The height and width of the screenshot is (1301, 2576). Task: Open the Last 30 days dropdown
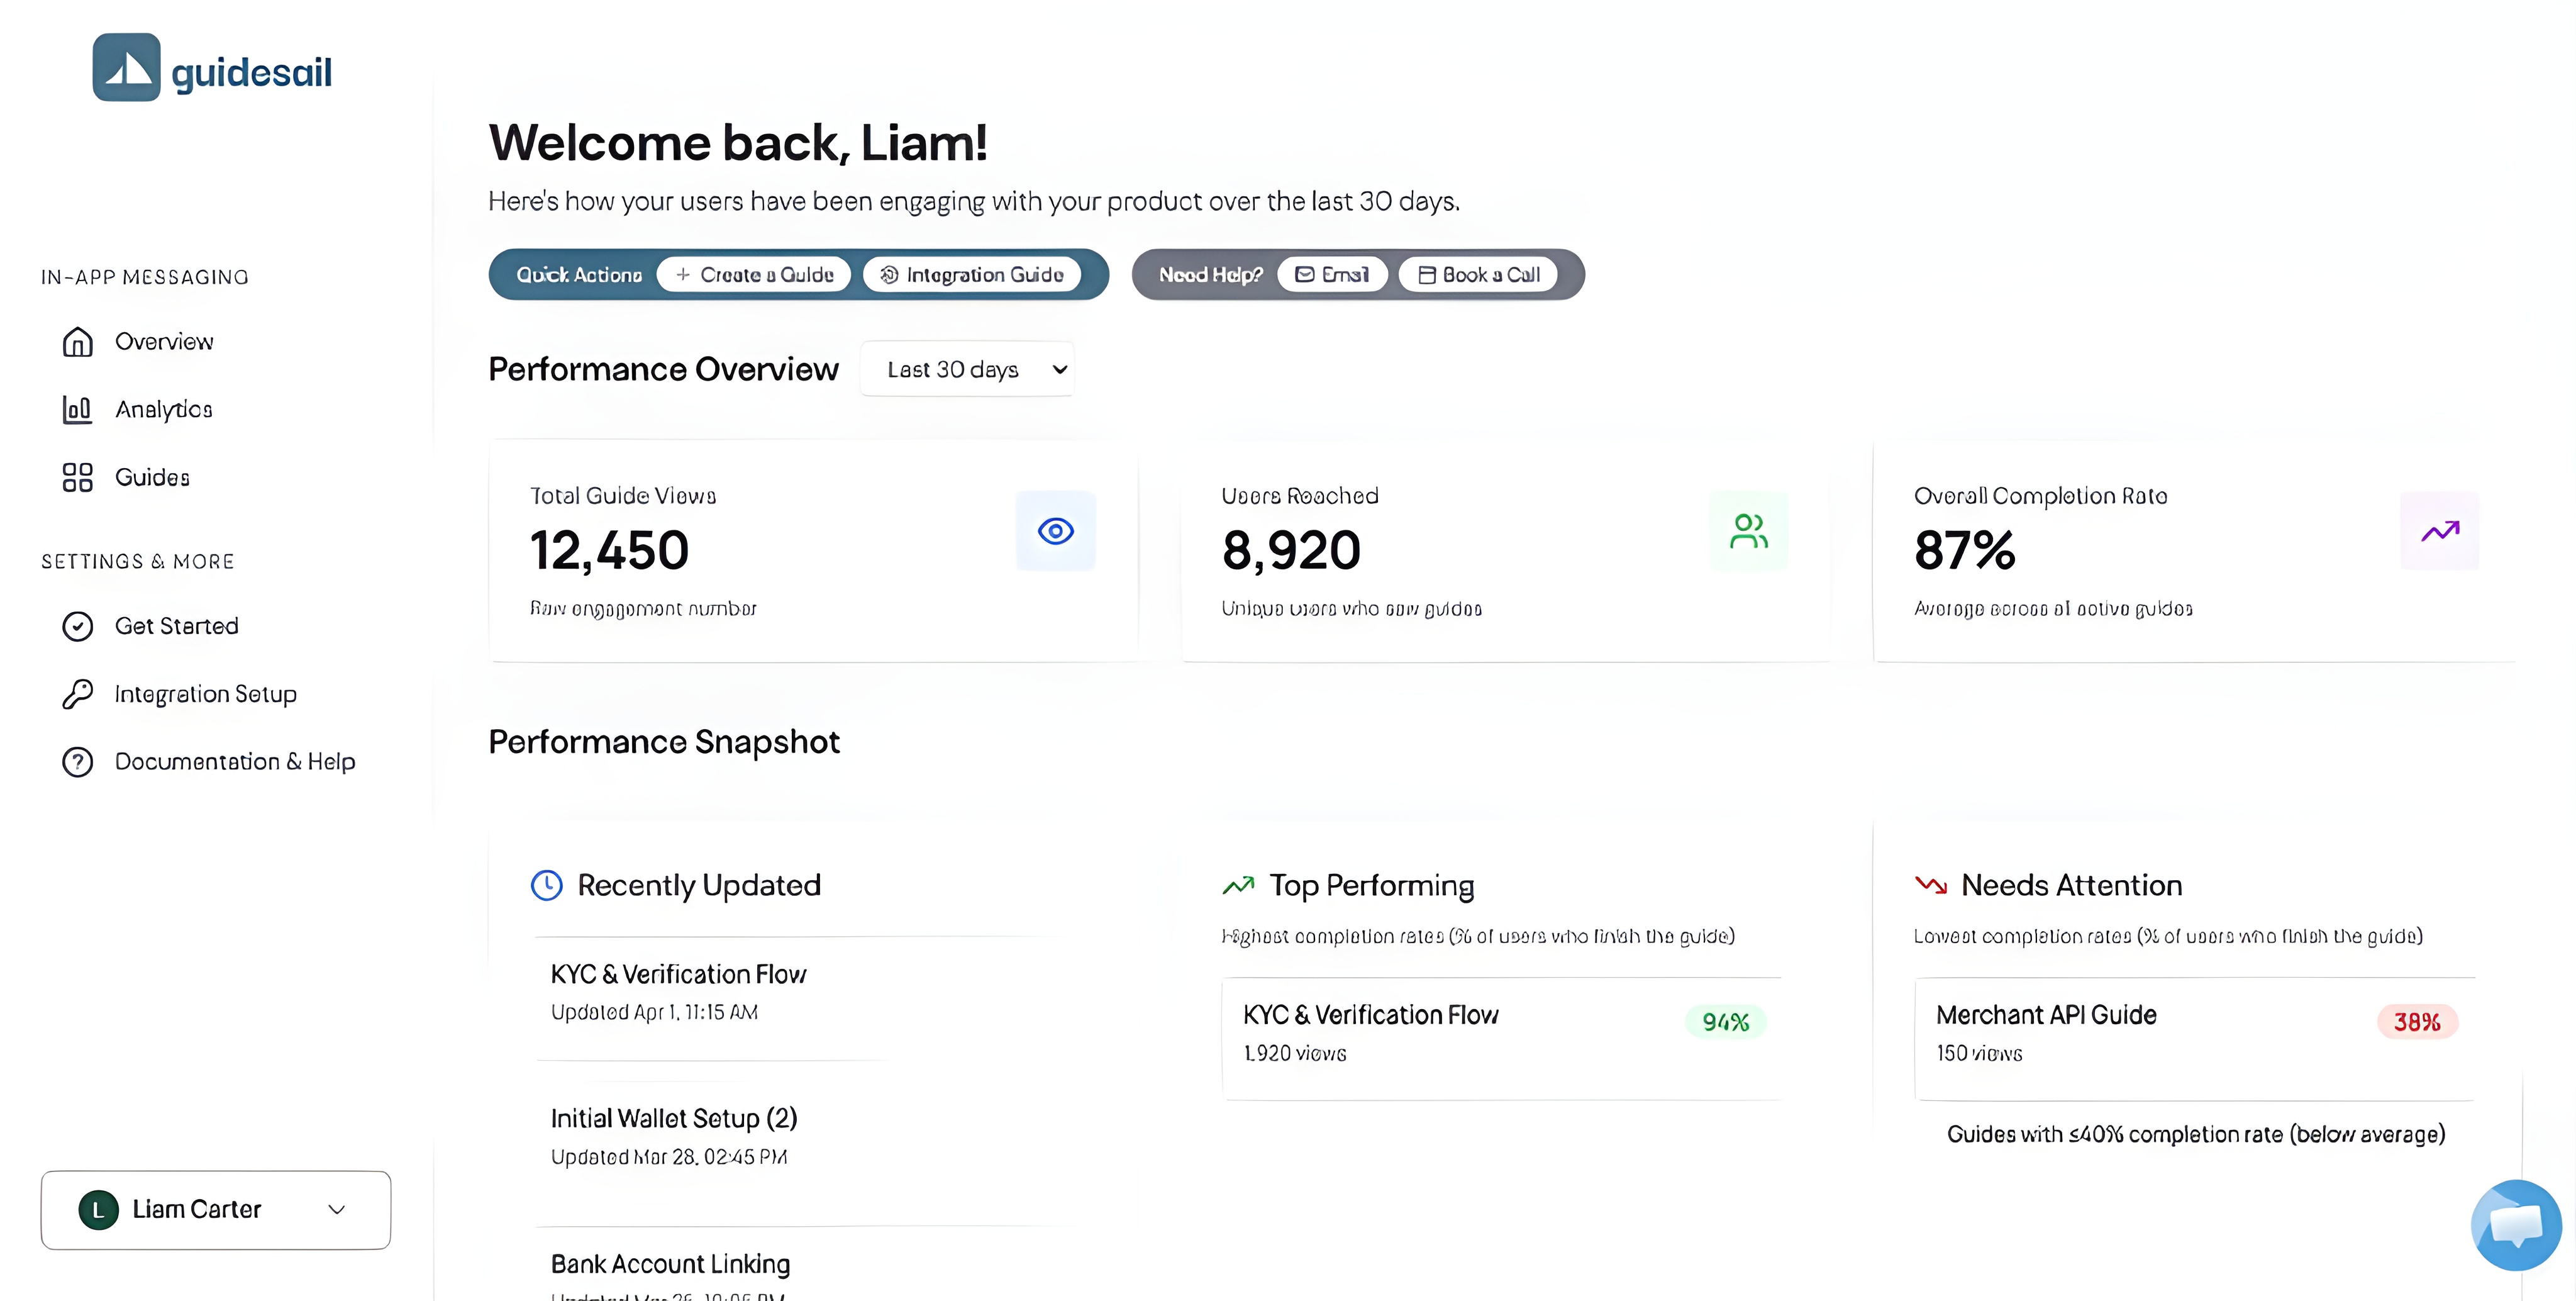pos(967,369)
